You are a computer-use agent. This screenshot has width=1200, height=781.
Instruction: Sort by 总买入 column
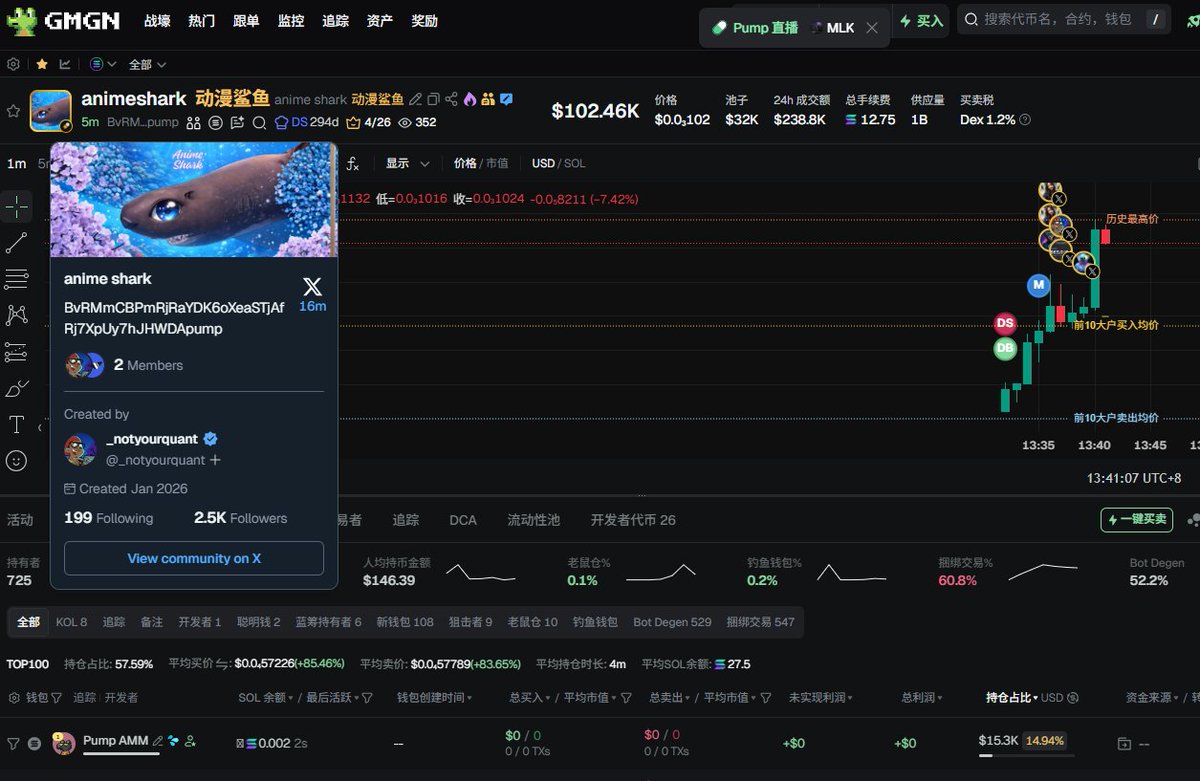pyautogui.click(x=530, y=697)
